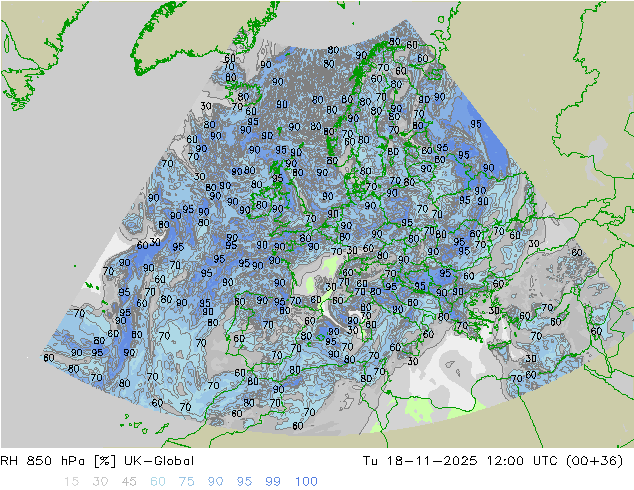Click the legend value 45
634x490 pixels.
[x=129, y=482]
